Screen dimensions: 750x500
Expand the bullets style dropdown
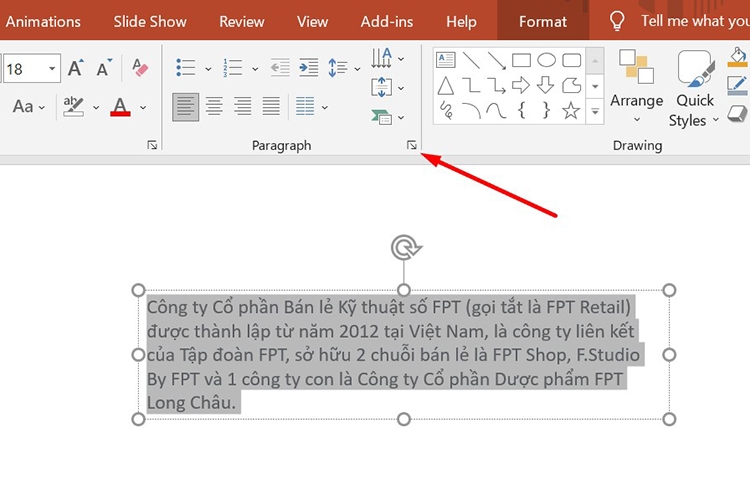click(208, 69)
